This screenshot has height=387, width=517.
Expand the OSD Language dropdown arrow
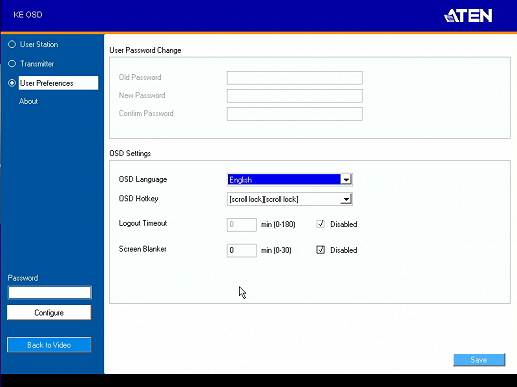pyautogui.click(x=346, y=180)
